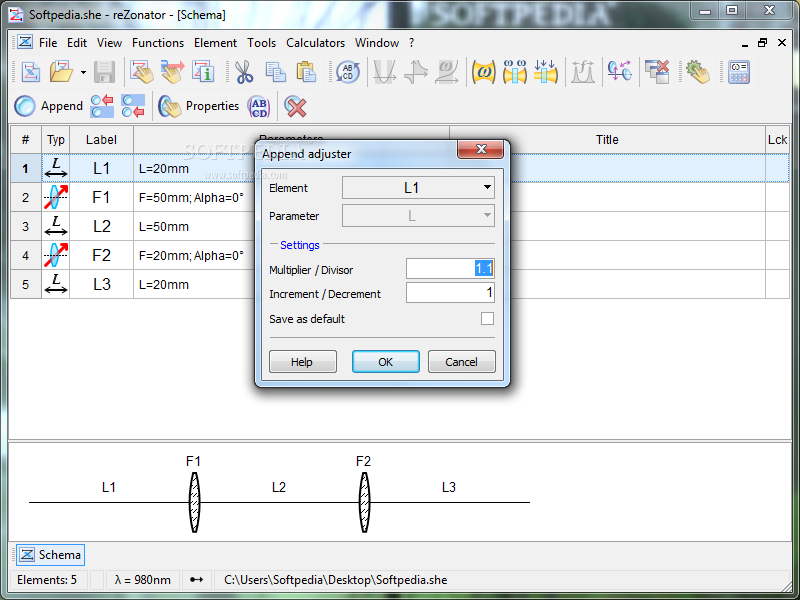Click Elements: 5 in status bar
Viewport: 800px width, 600px height.
(x=47, y=580)
